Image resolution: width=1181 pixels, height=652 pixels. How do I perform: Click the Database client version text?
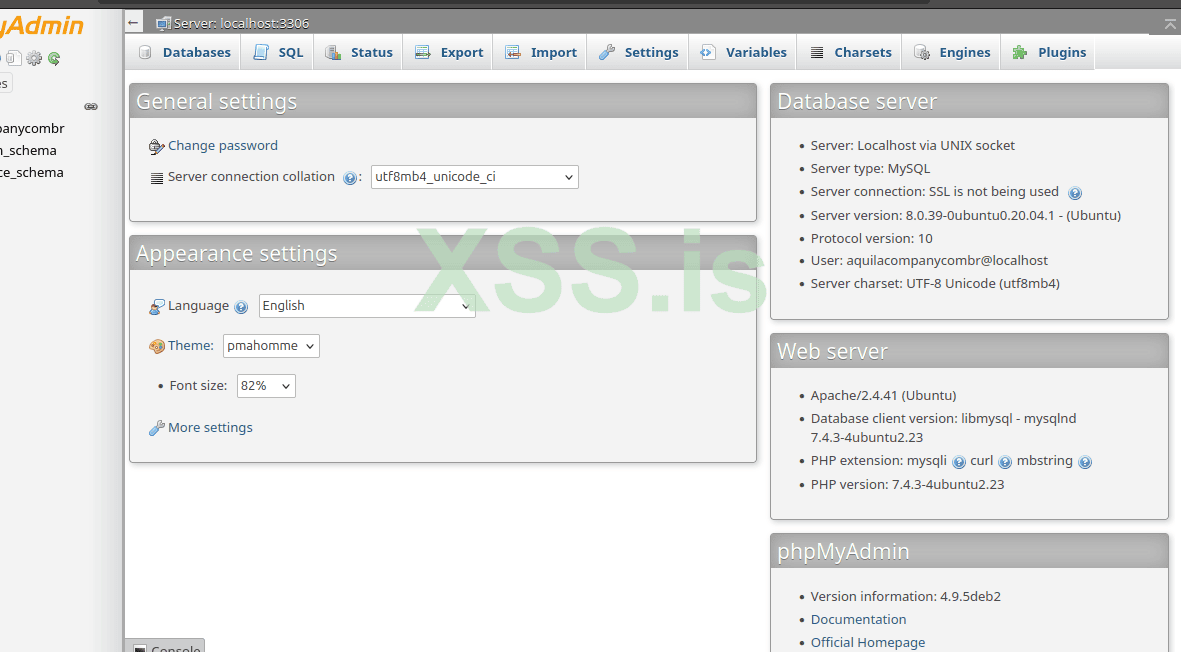(943, 428)
